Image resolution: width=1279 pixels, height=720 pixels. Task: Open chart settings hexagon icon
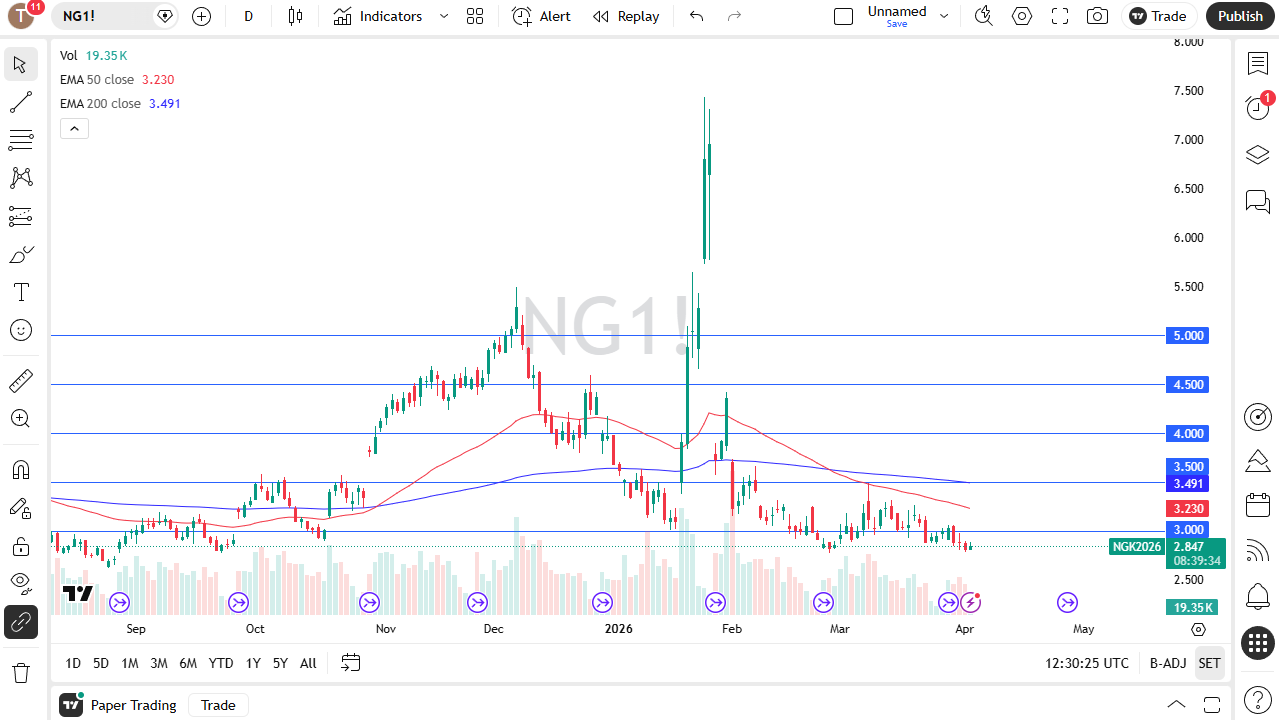point(1022,16)
